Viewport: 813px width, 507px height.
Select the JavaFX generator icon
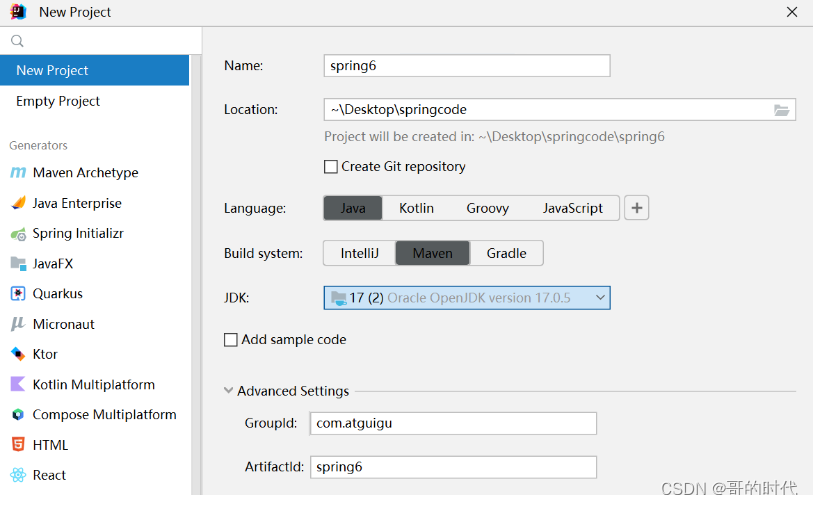[18, 264]
